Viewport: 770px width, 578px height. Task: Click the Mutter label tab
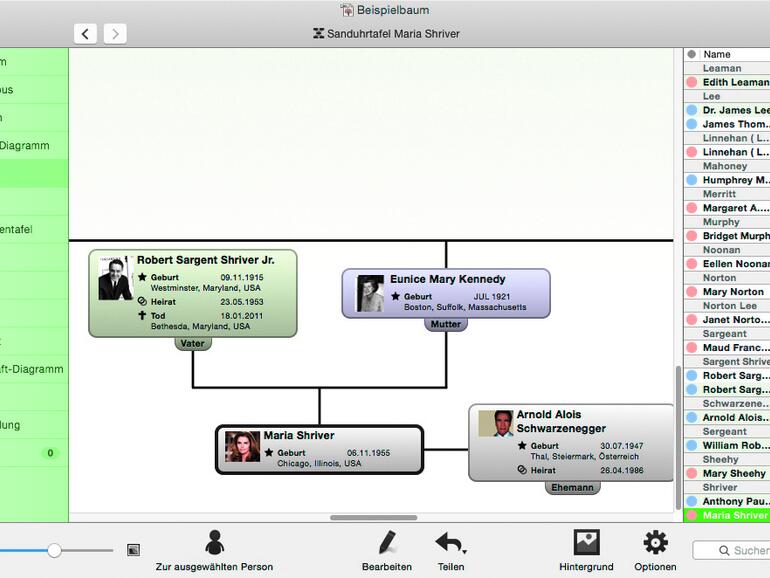click(x=446, y=324)
